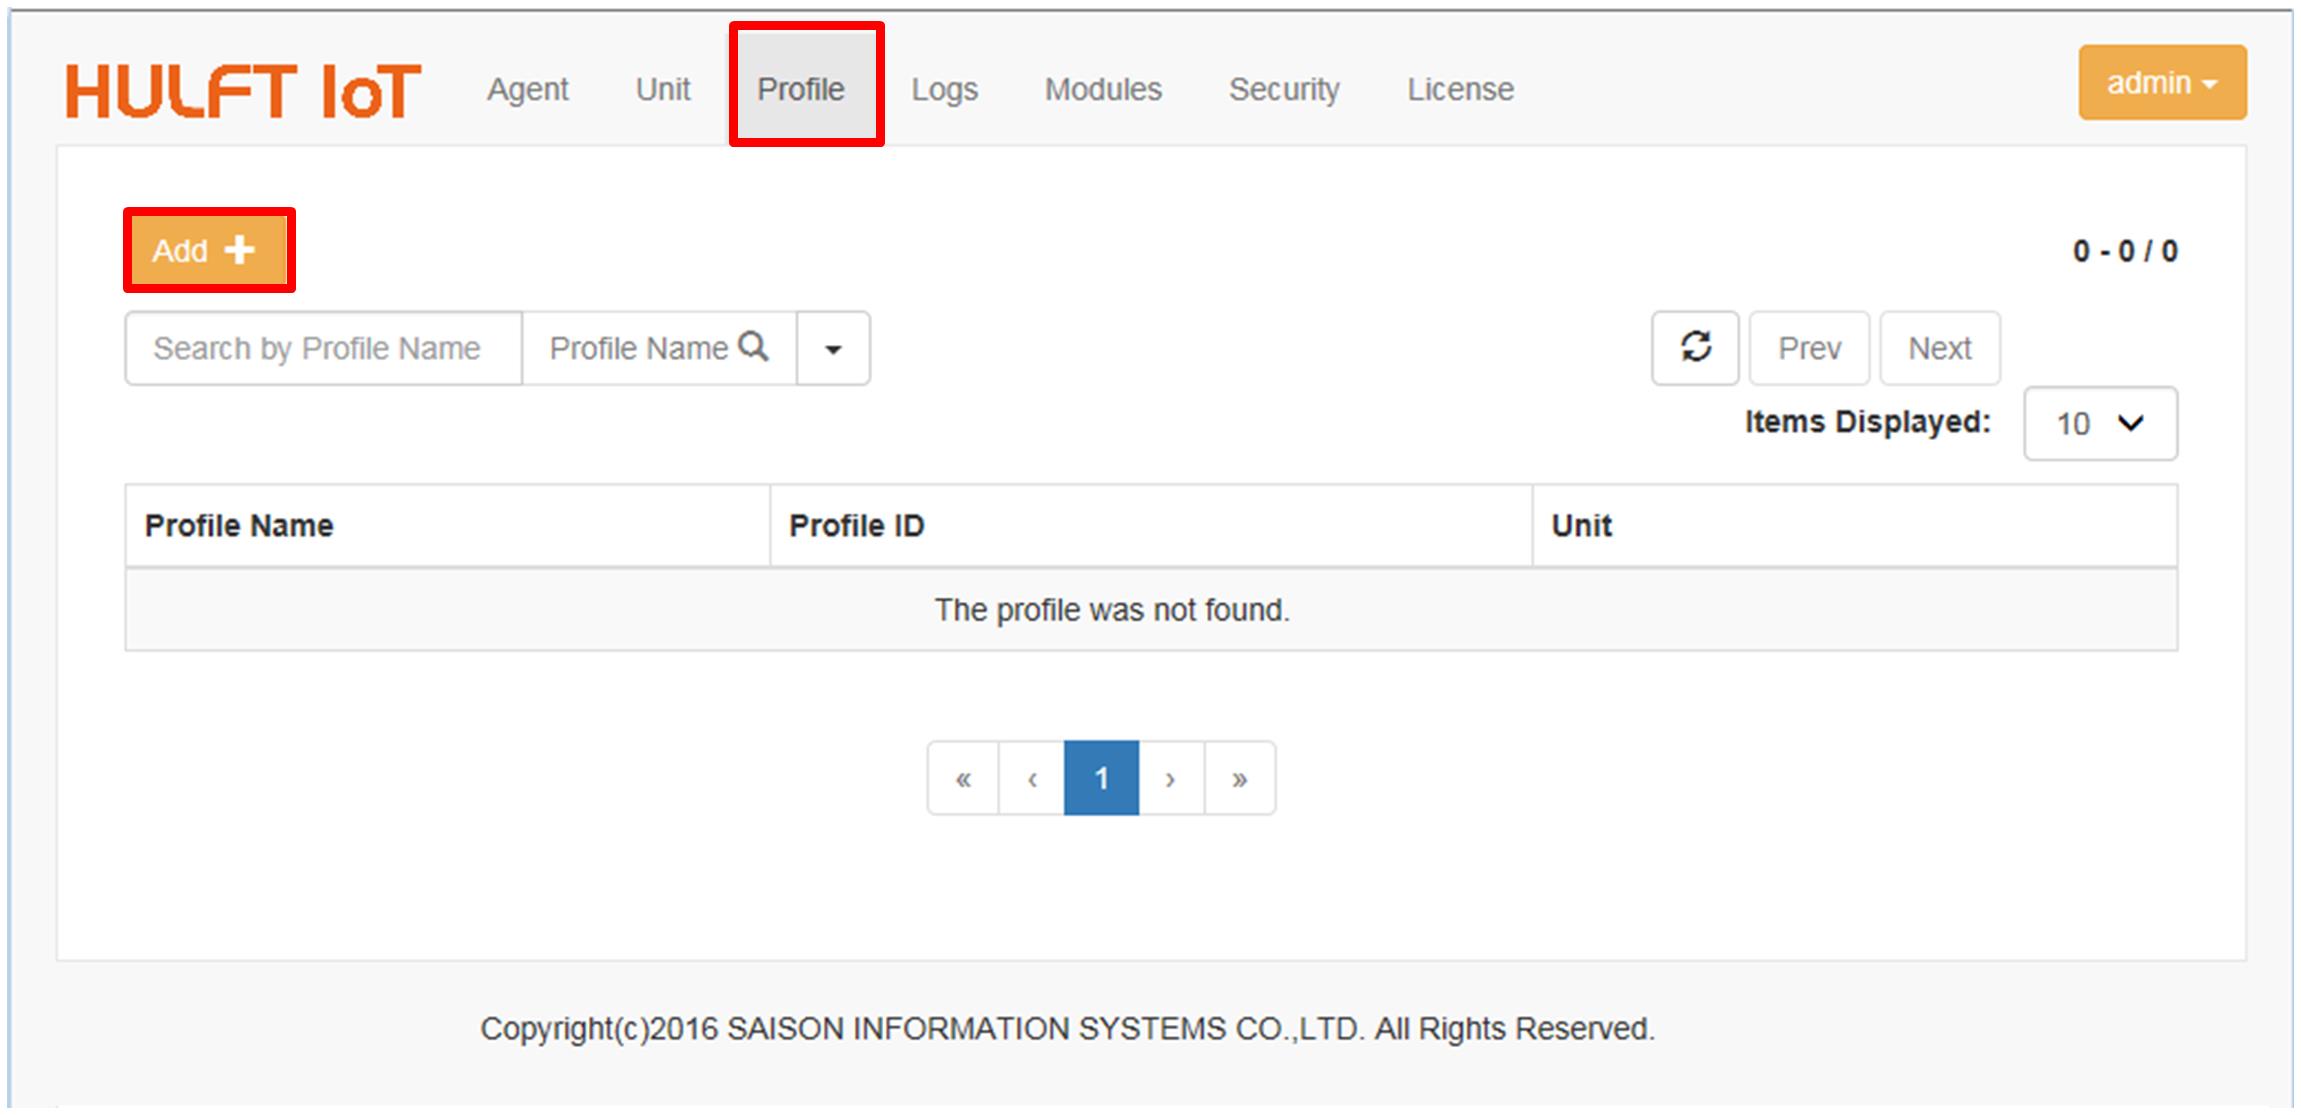Click the Profile Name search button
This screenshot has height=1115, width=2301.
(659, 348)
